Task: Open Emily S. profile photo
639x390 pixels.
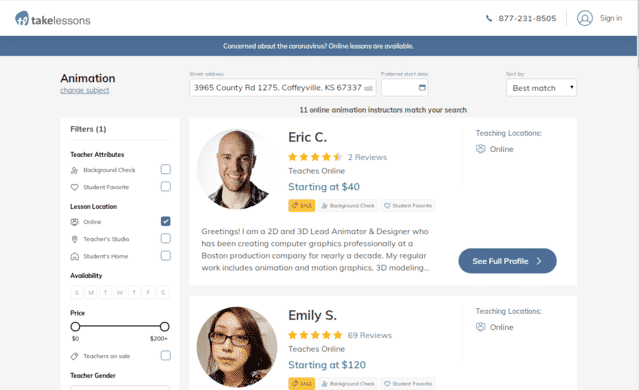Action: pyautogui.click(x=237, y=347)
